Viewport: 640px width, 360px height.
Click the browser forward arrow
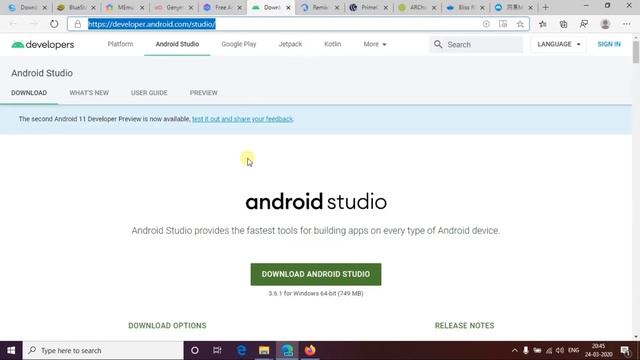33,24
